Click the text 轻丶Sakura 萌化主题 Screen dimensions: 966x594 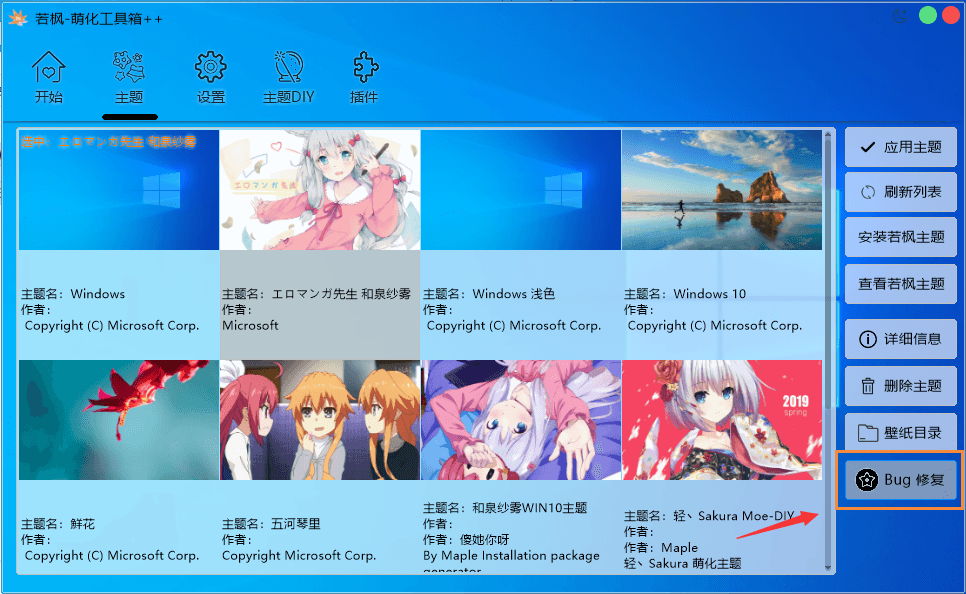coord(682,564)
